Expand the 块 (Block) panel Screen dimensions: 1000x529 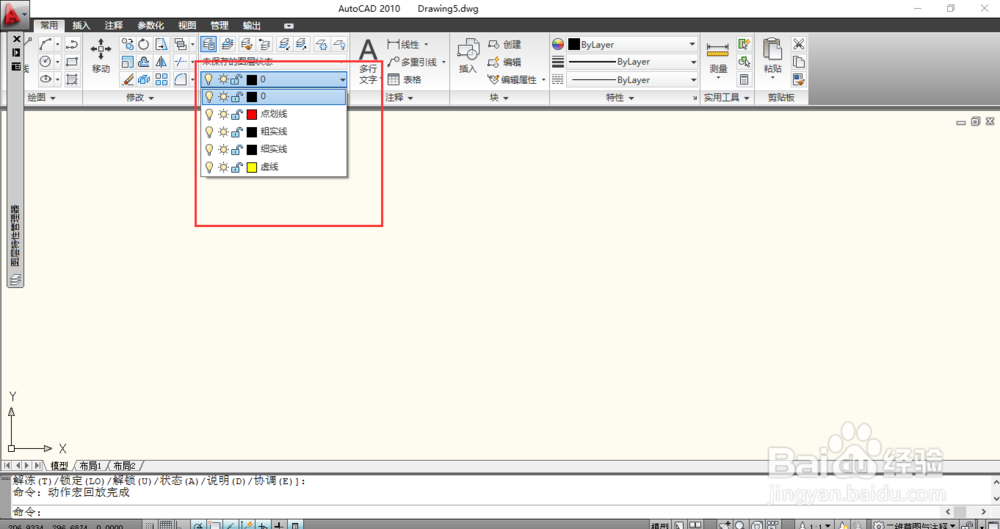(x=499, y=98)
